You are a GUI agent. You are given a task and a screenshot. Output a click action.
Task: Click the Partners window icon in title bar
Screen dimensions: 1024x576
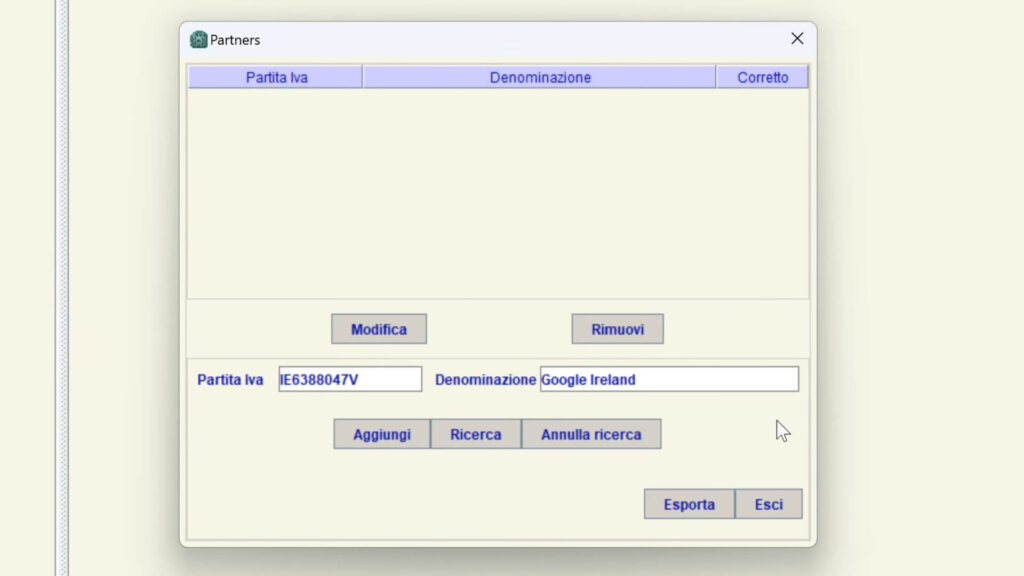coord(198,40)
